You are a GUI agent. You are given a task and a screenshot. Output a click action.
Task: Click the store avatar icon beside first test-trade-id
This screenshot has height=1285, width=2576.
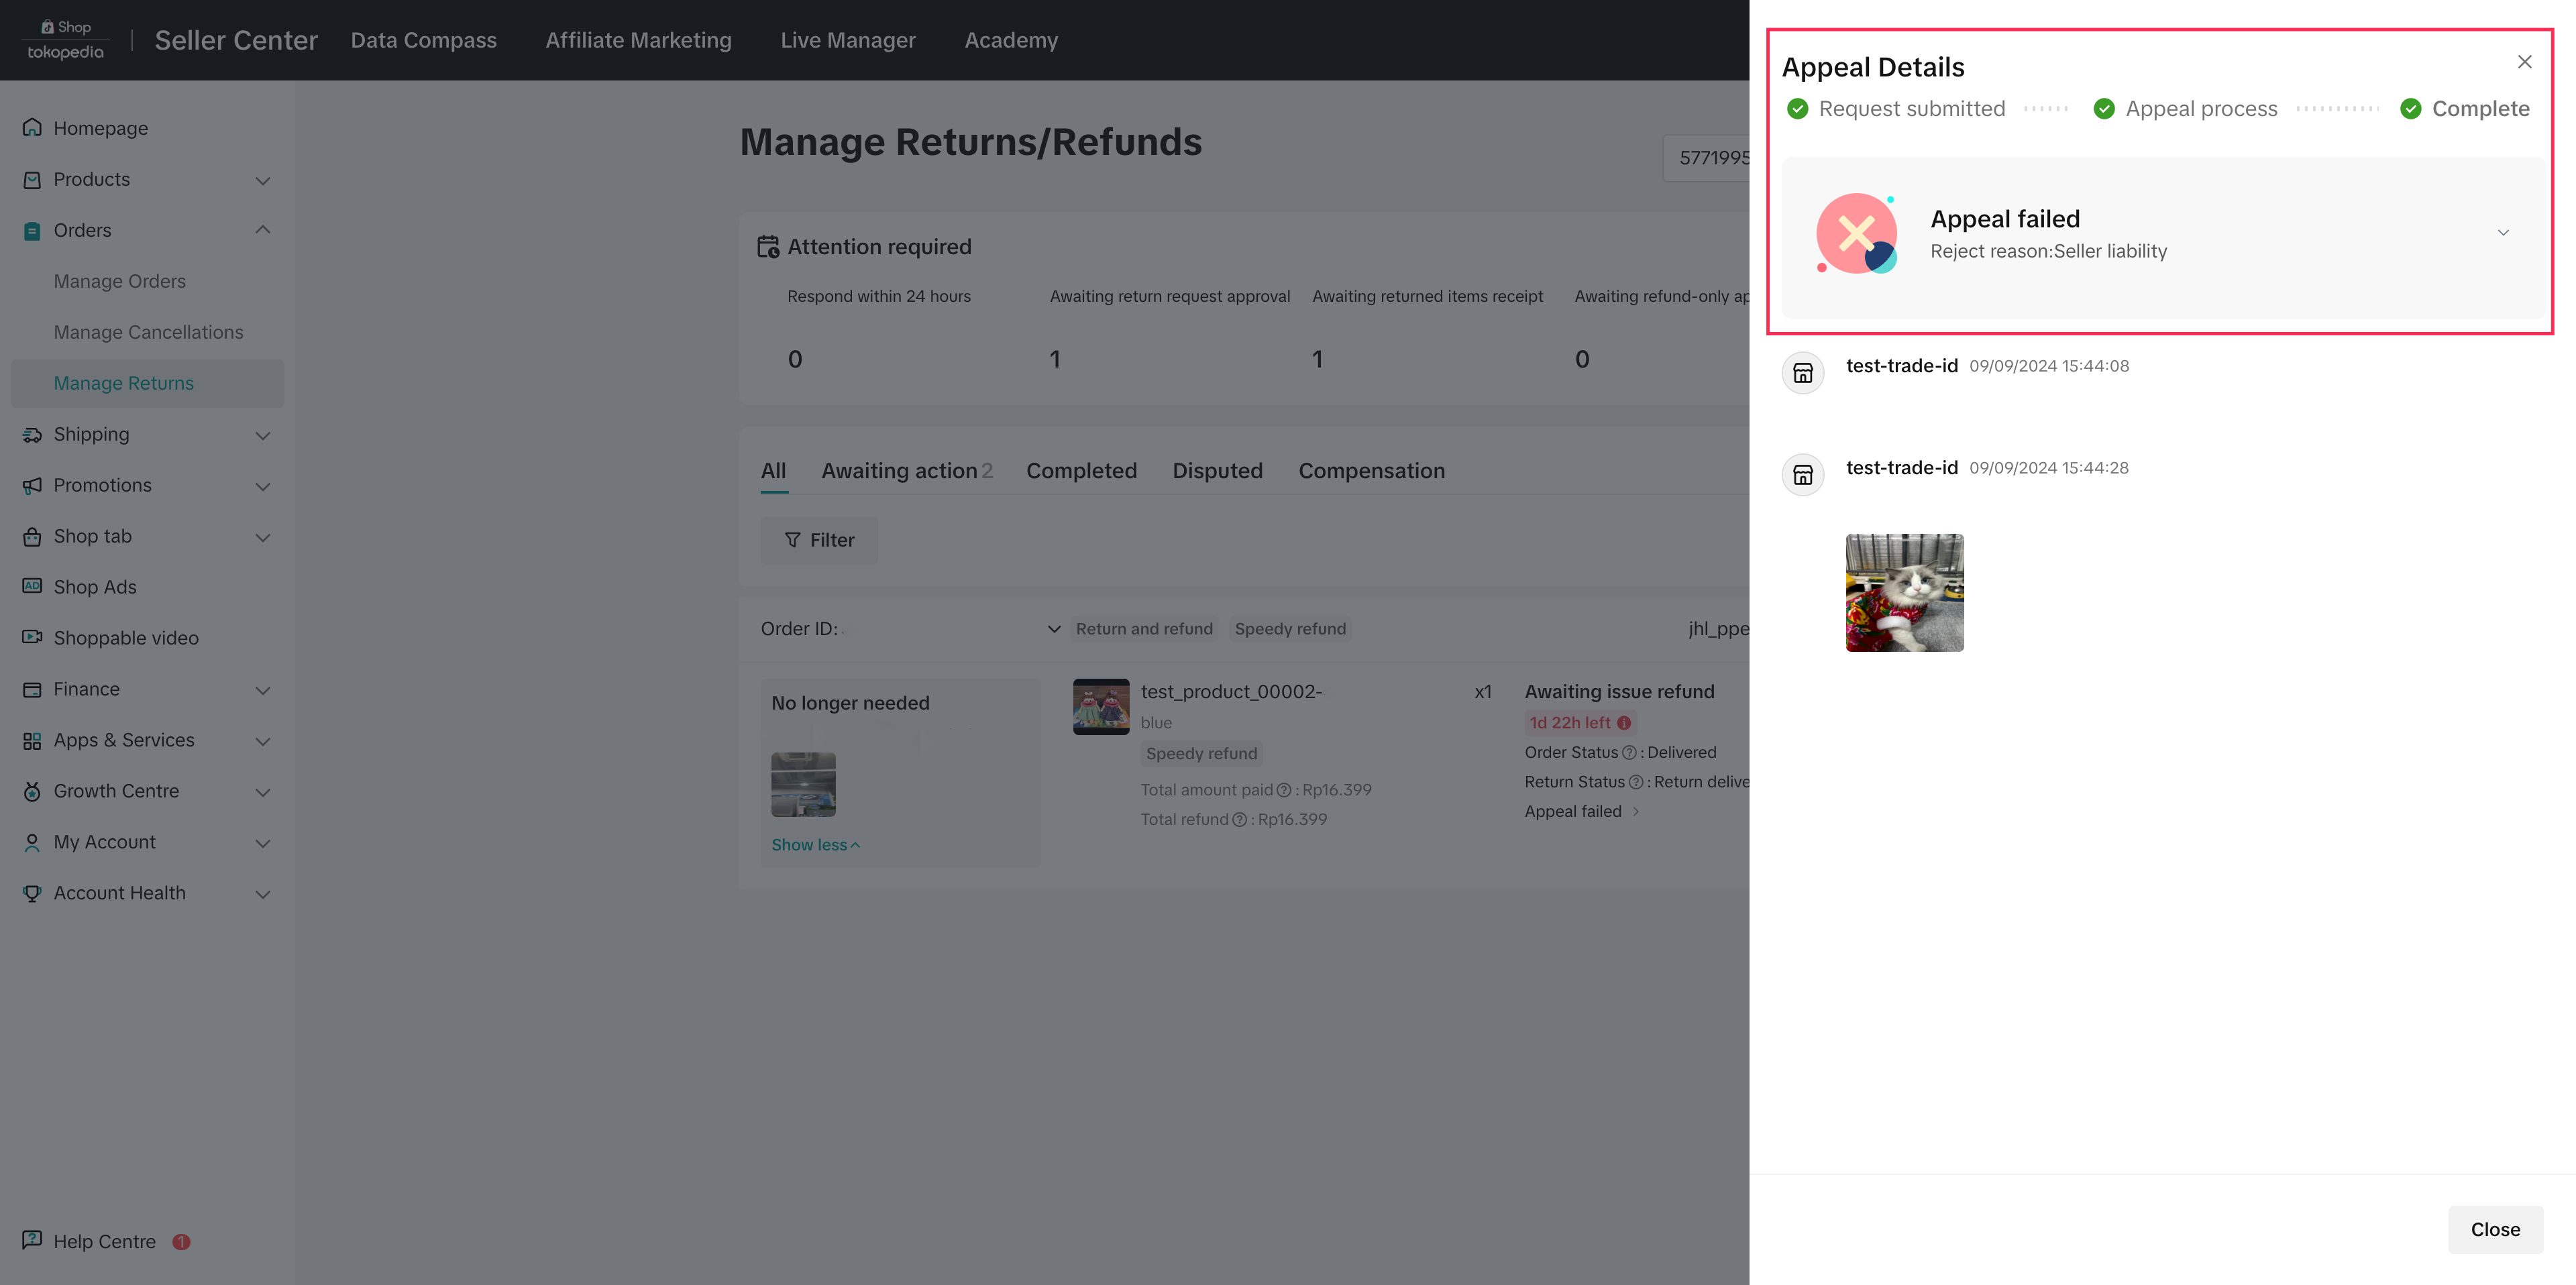[1802, 373]
